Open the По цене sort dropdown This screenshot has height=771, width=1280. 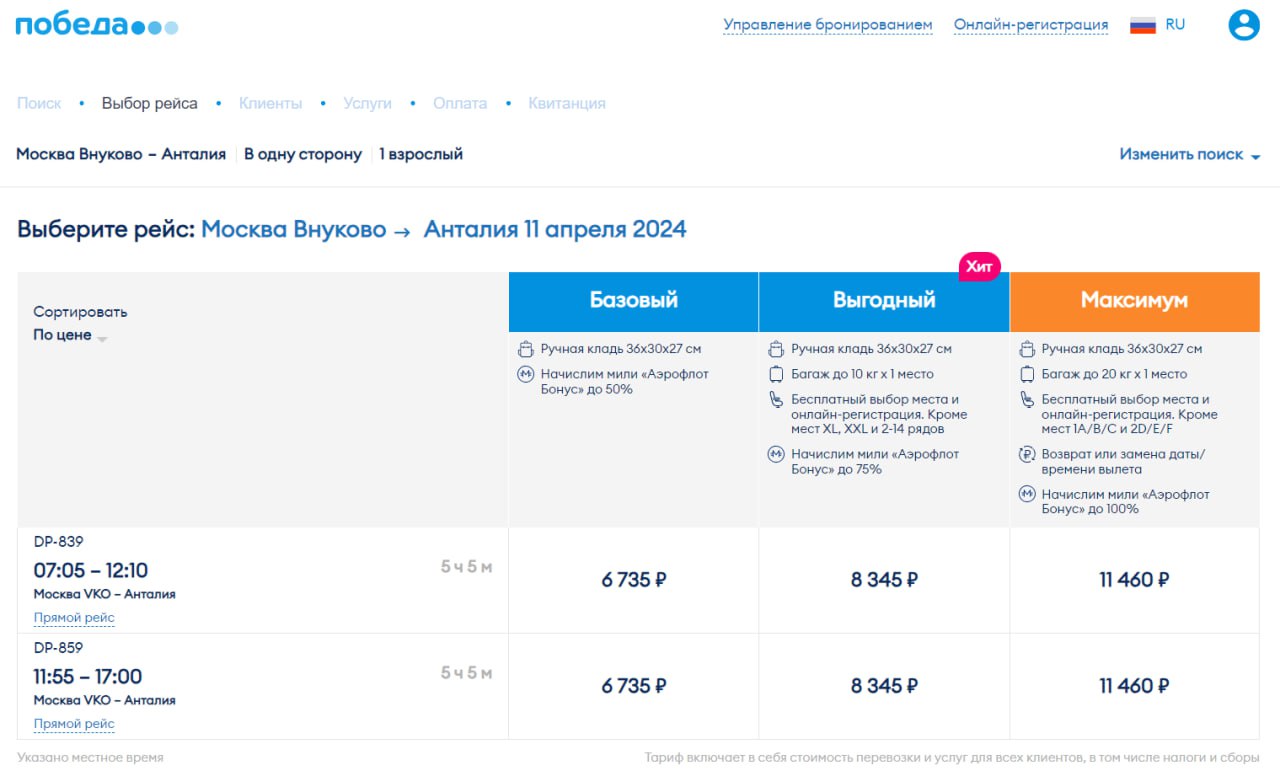tap(70, 335)
